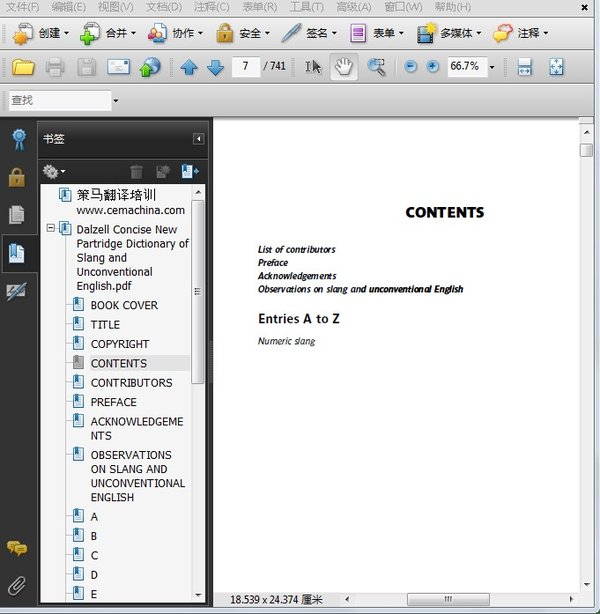The width and height of the screenshot is (600, 614).
Task: Go to next page with down arrow
Action: click(x=215, y=68)
